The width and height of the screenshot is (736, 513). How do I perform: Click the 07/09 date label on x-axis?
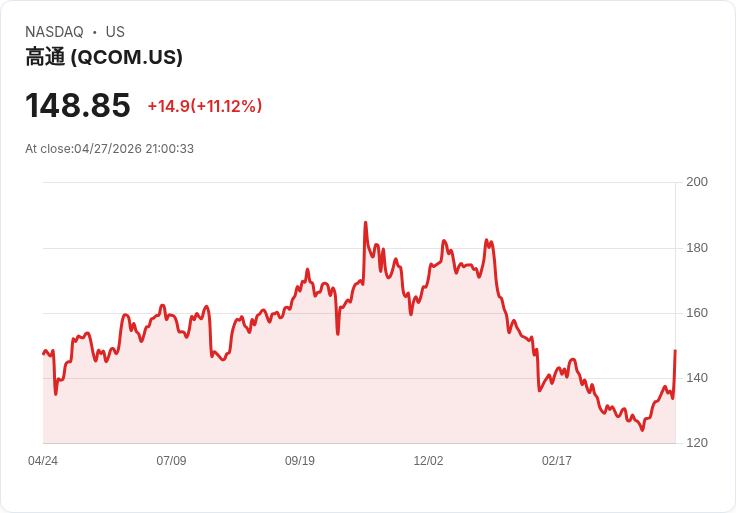click(x=171, y=460)
